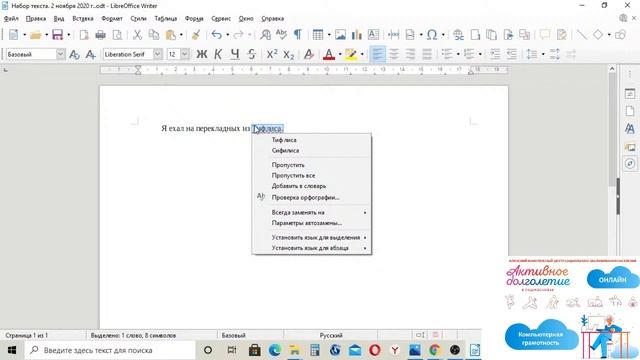Image resolution: width=640 pixels, height=360 pixels.
Task: Open the Таблица menu
Action: pyautogui.click(x=166, y=18)
